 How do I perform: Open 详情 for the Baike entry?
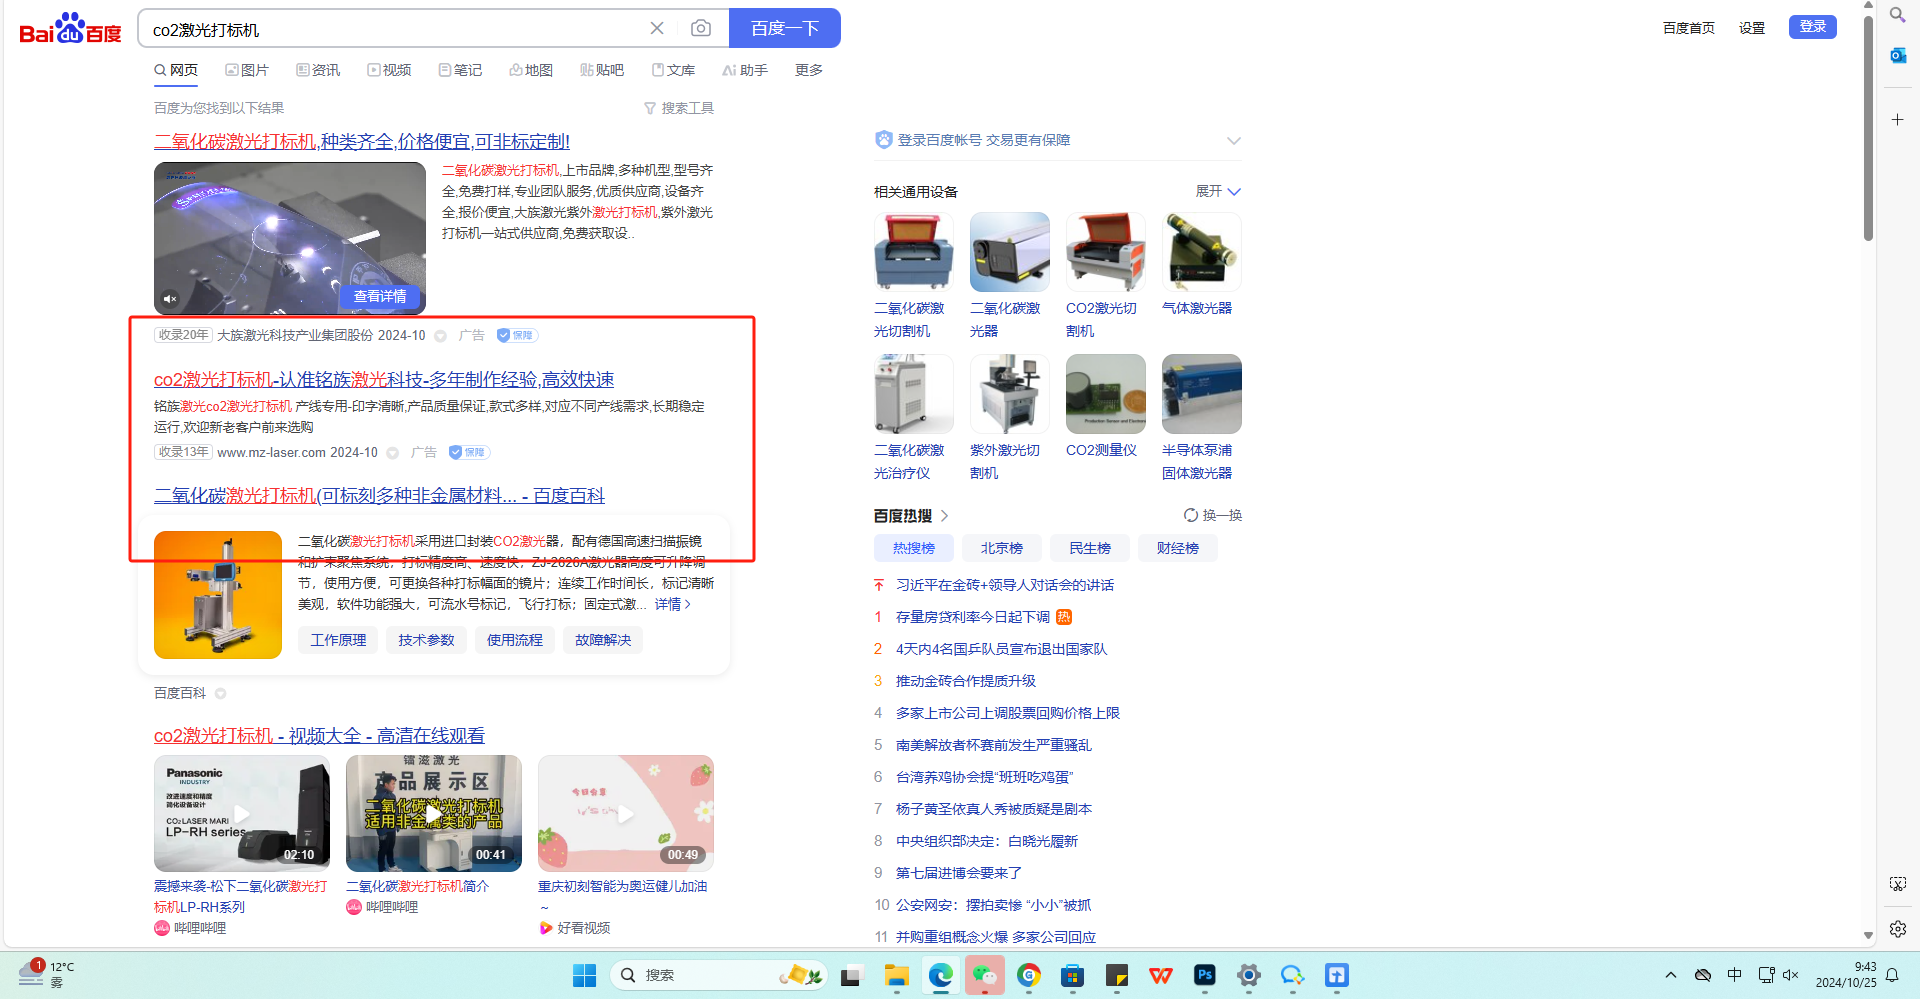point(673,604)
